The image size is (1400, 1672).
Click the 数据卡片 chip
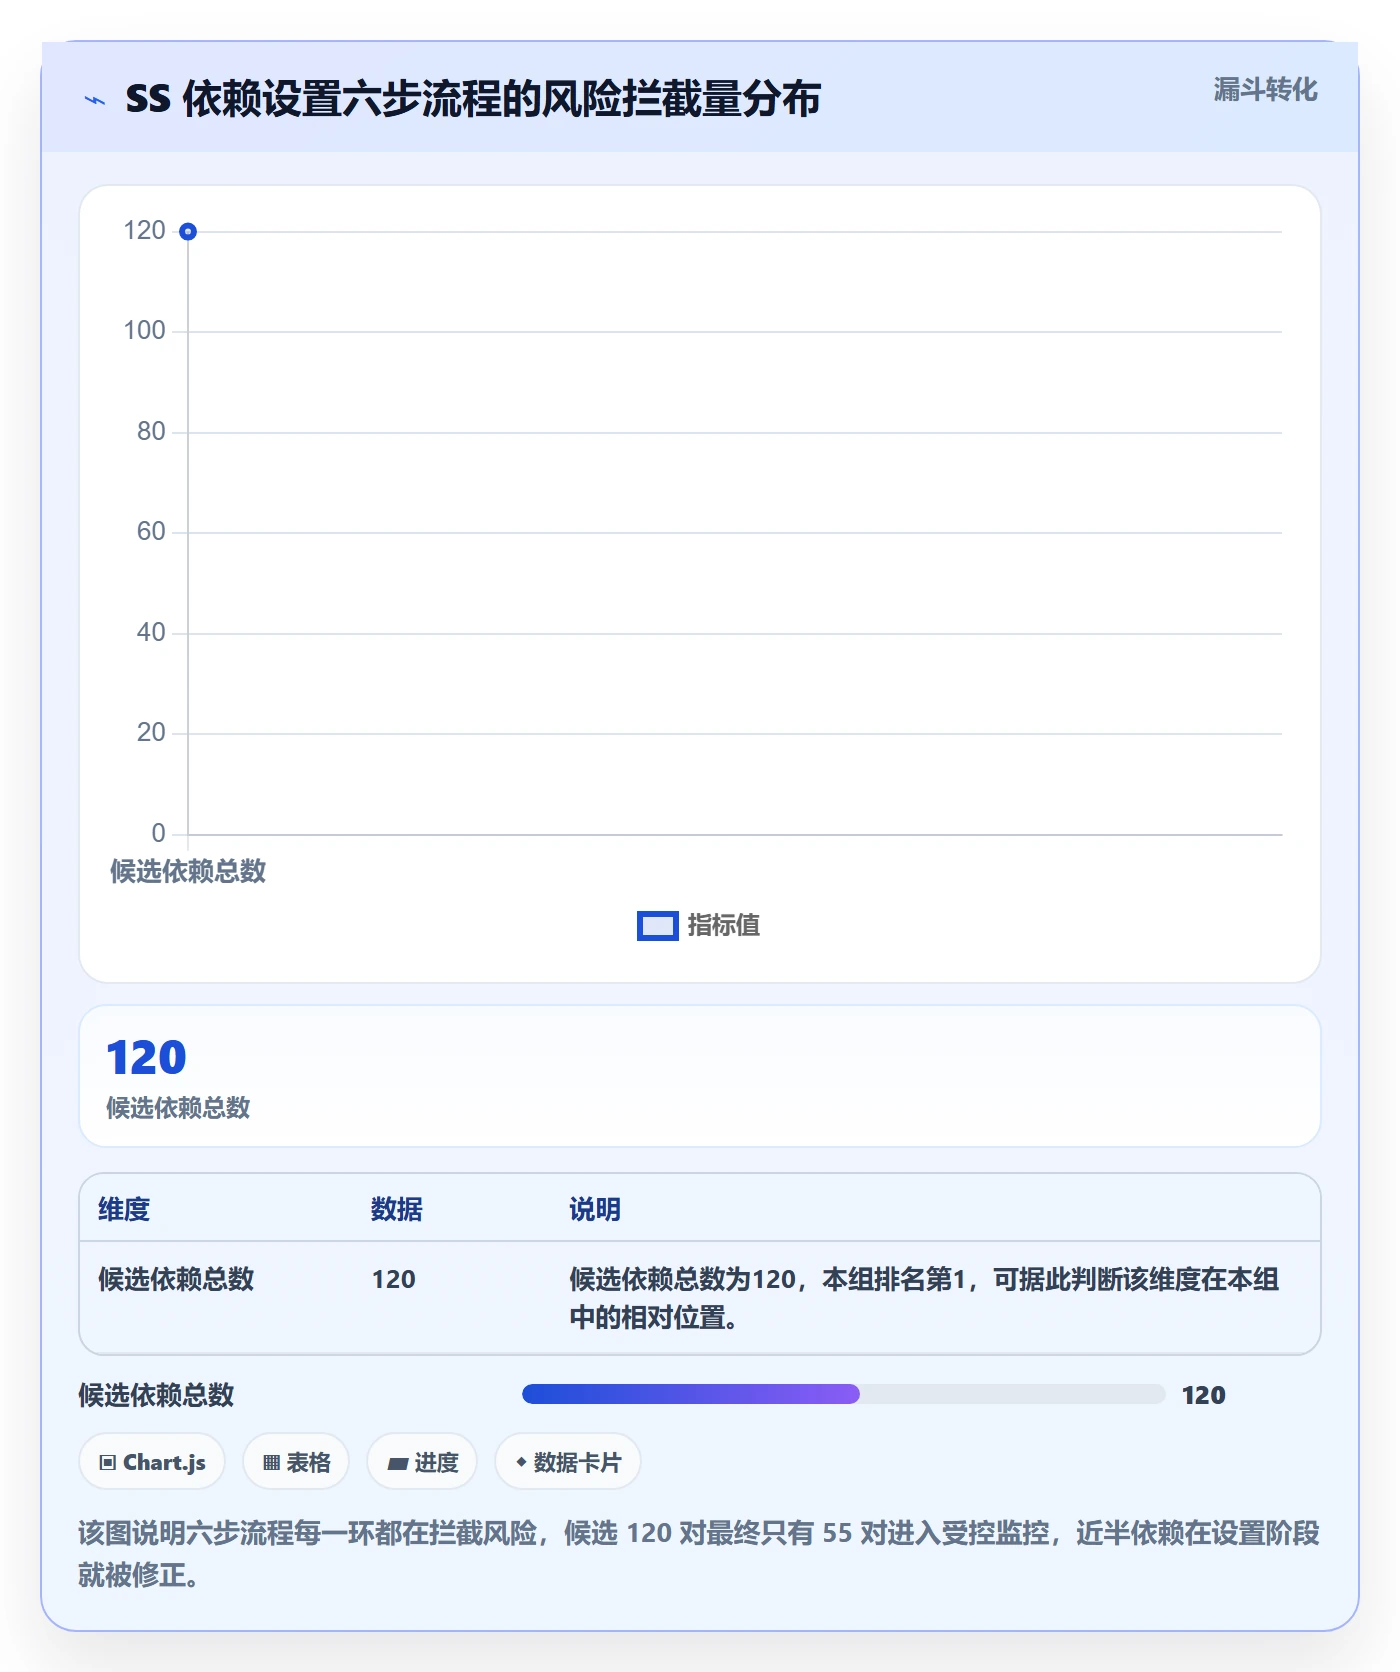pos(568,1462)
